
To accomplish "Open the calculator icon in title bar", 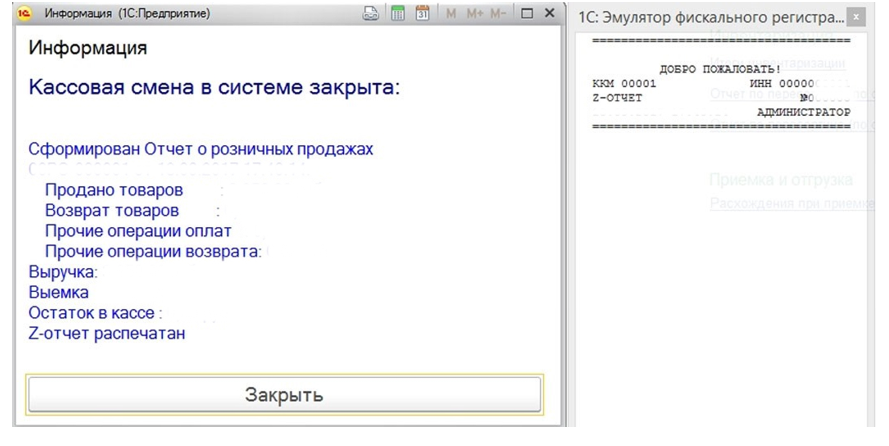I will click(397, 14).
